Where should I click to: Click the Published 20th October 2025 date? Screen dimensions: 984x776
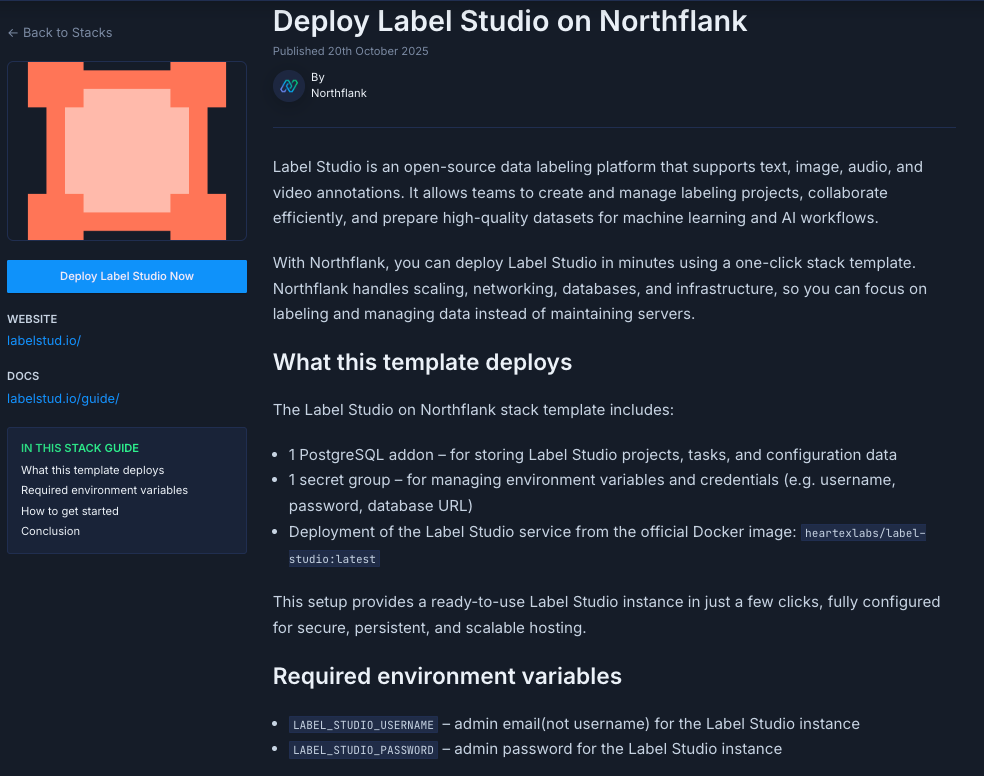point(350,51)
